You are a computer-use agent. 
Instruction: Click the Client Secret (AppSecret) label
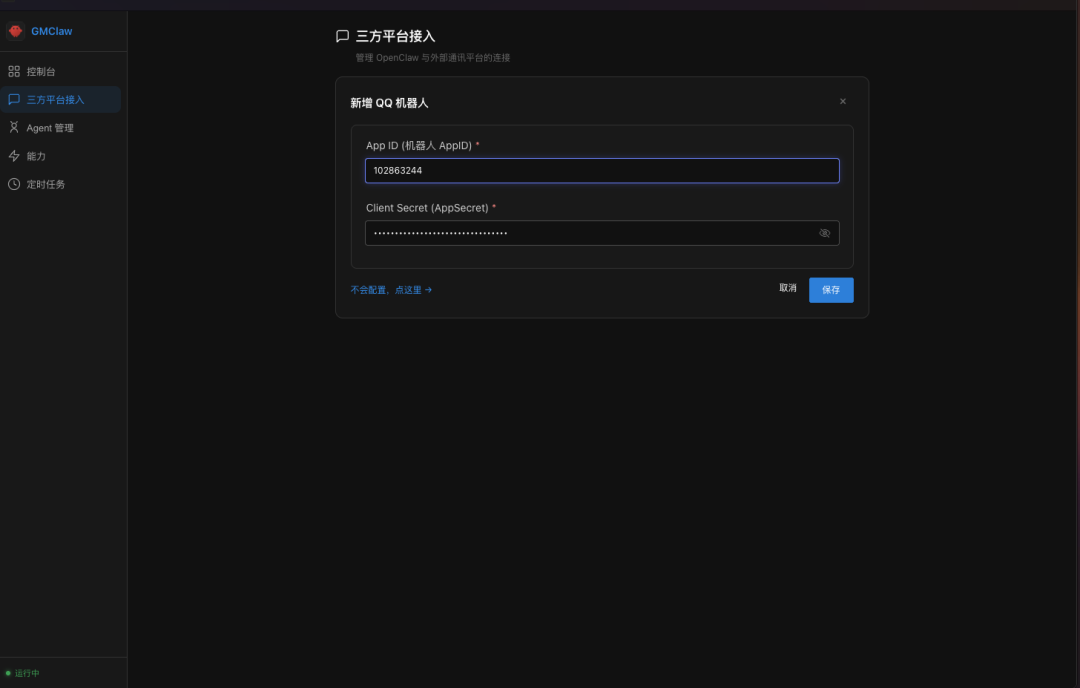coord(427,208)
